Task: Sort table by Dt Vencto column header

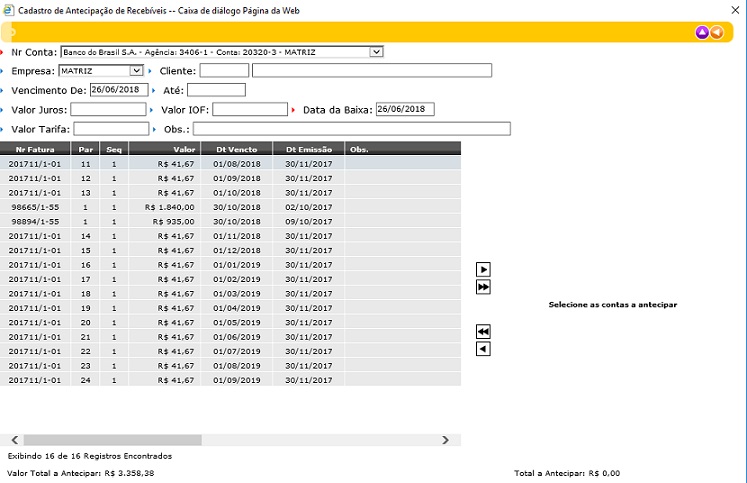Action: [236, 149]
